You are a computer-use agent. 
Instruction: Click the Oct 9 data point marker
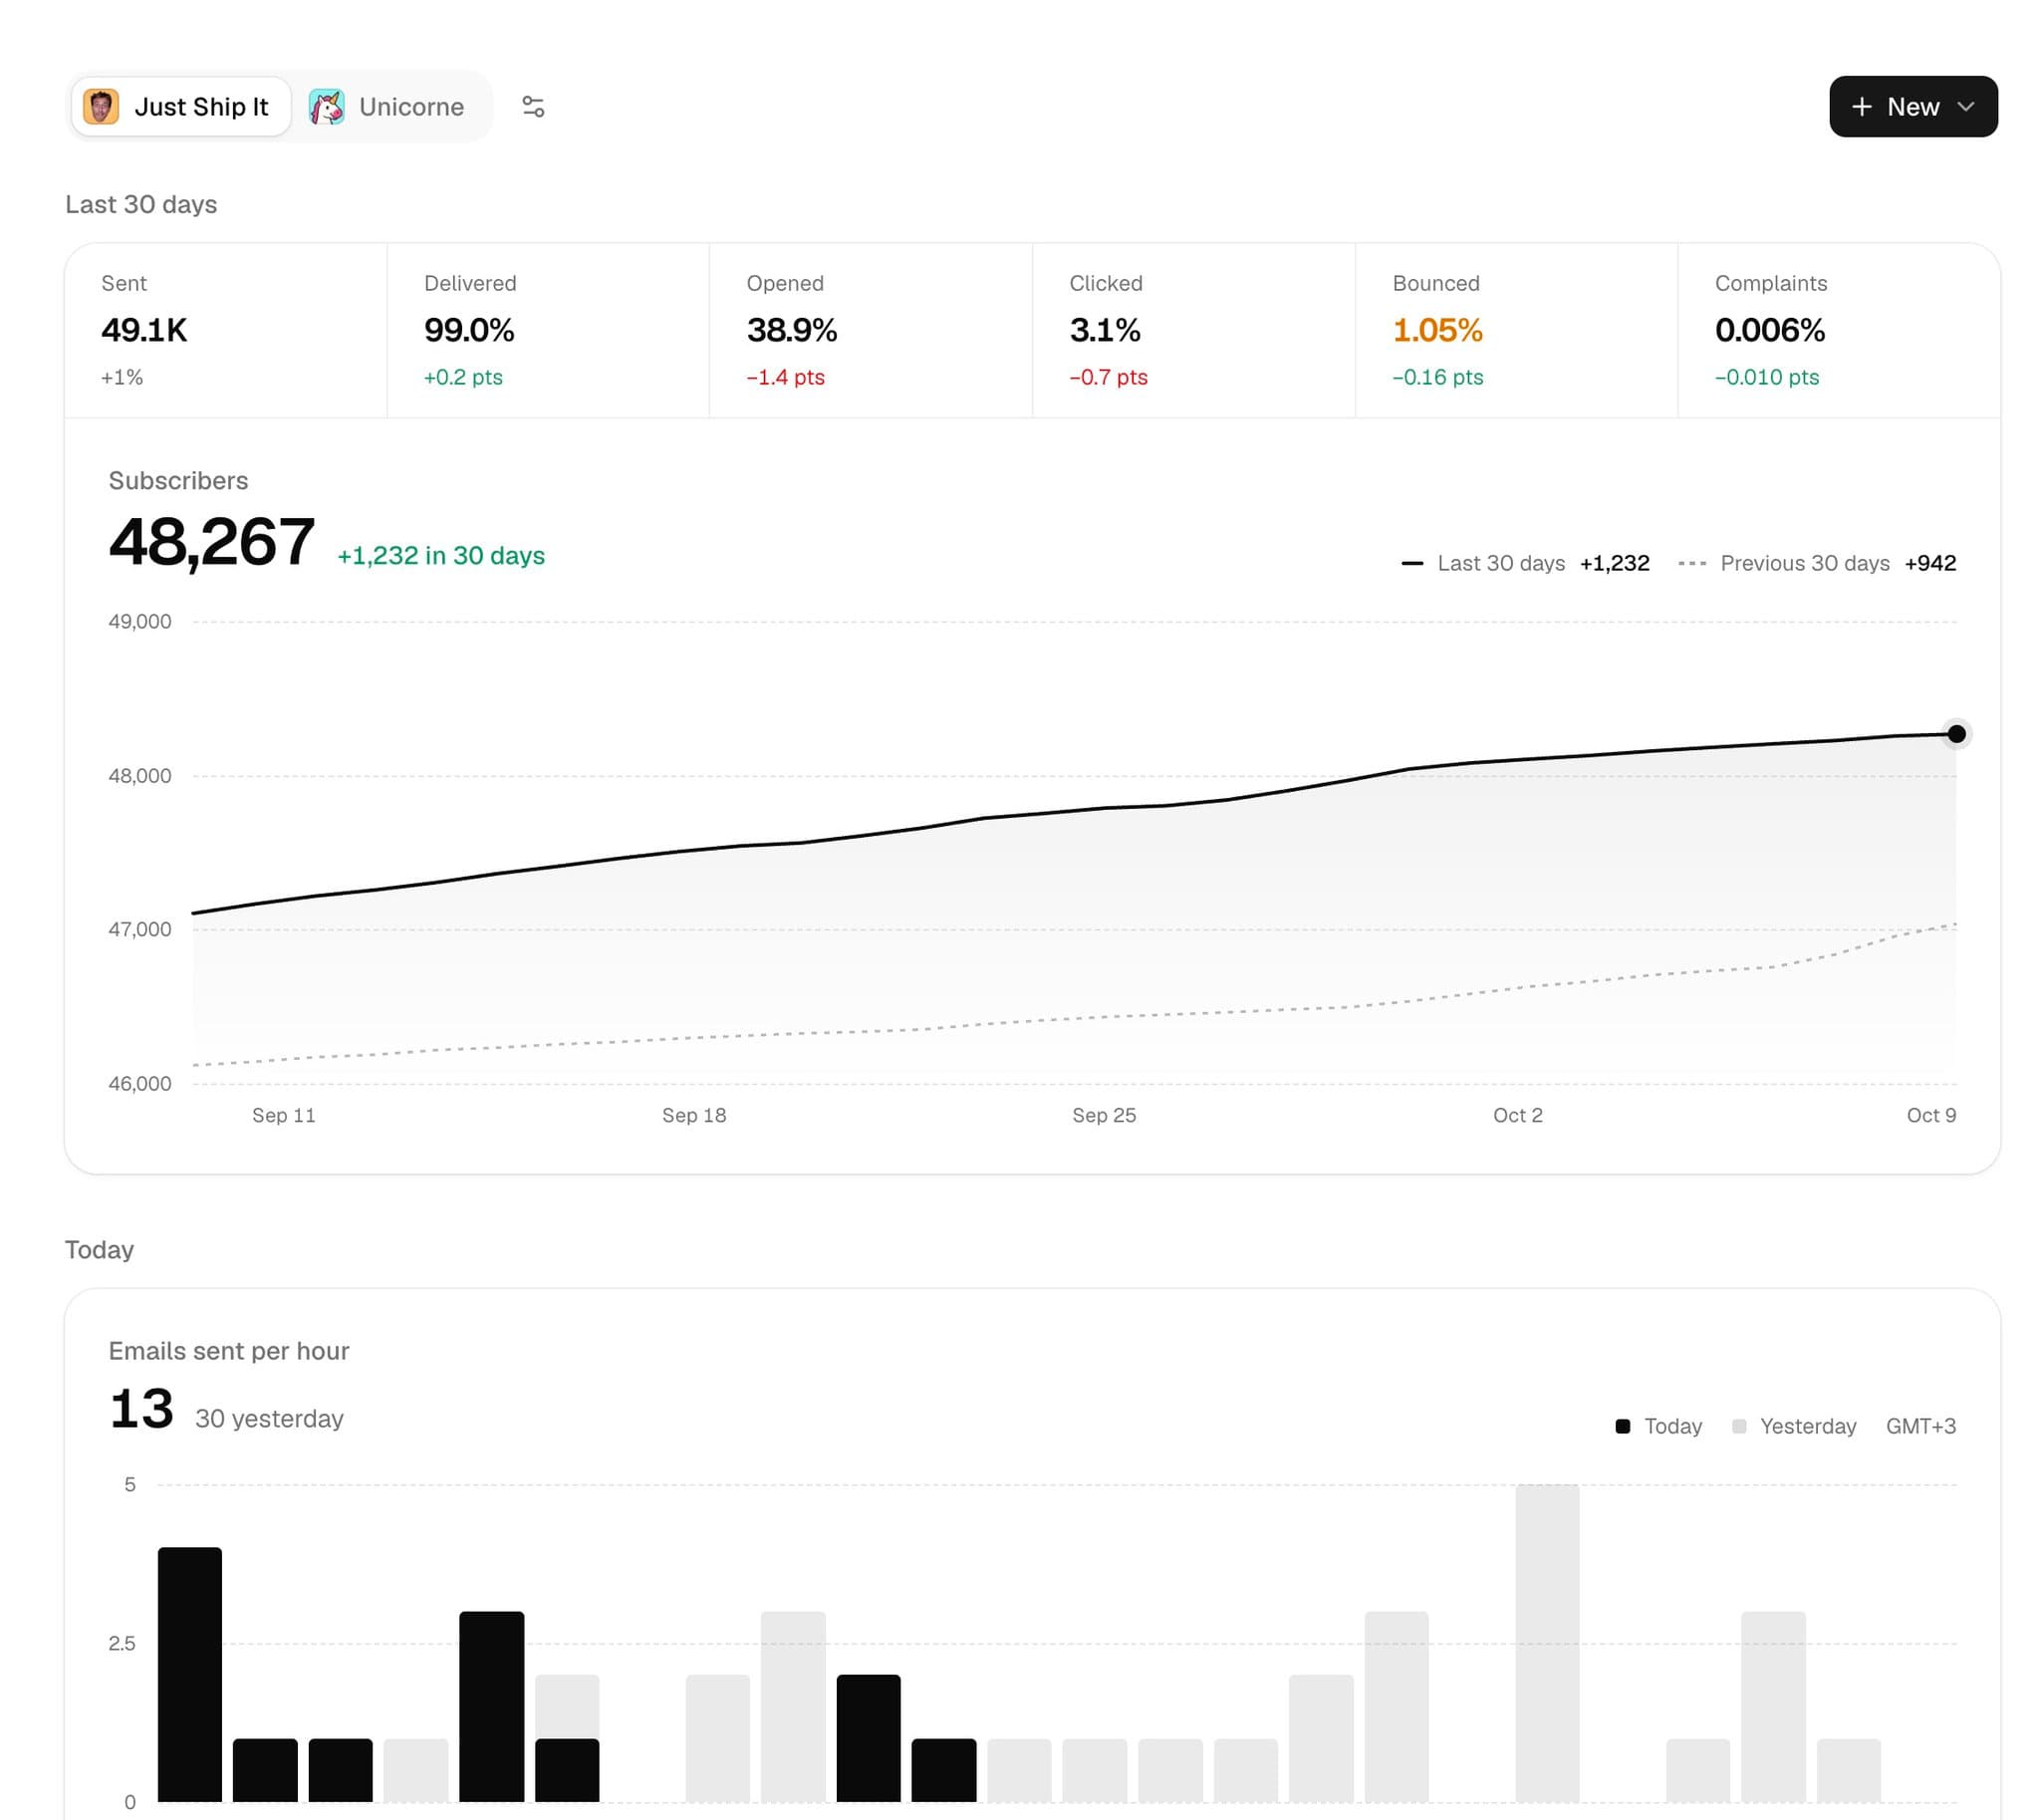[x=1956, y=734]
